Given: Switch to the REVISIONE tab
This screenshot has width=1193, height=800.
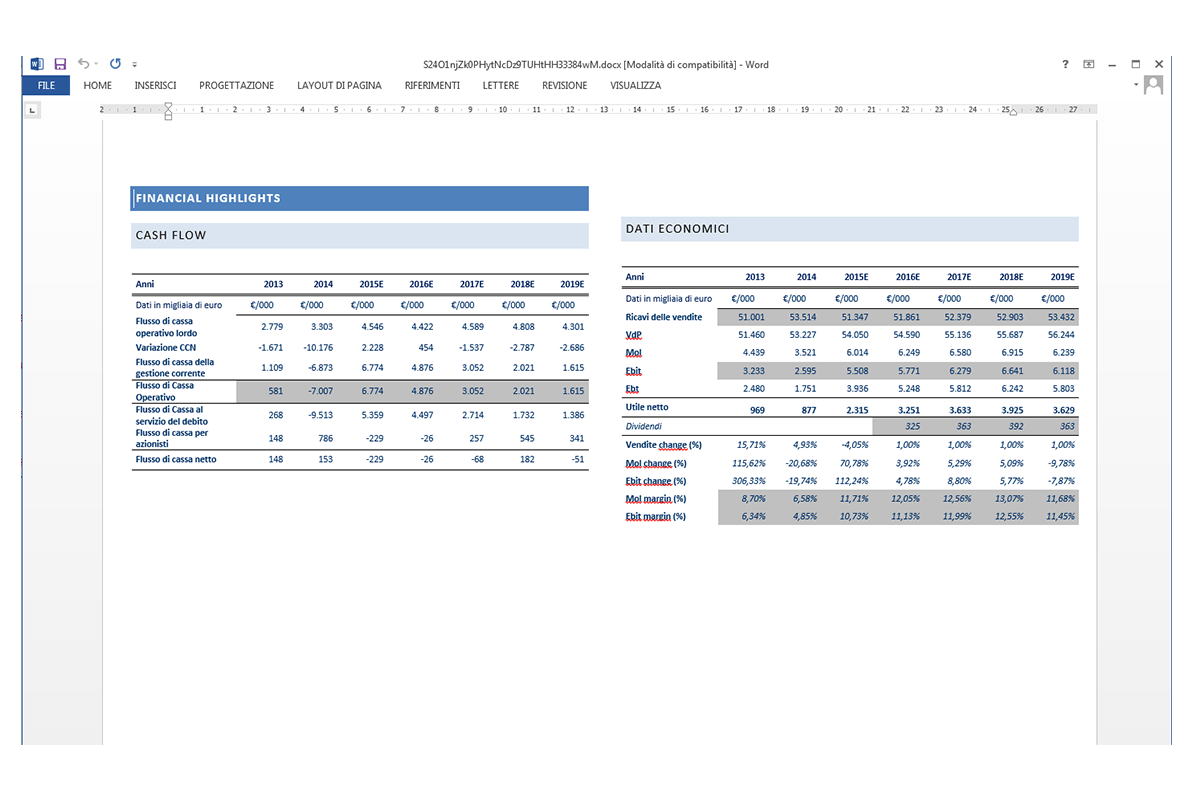Looking at the screenshot, I should click(565, 85).
